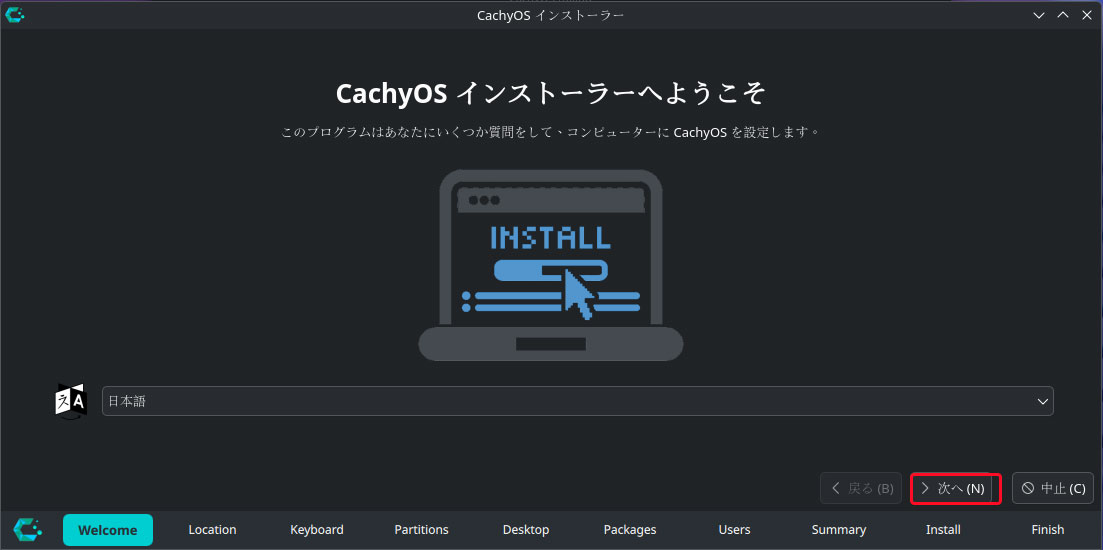Click the 中止 (C) cancel button
This screenshot has height=550, width=1103.
pyautogui.click(x=1053, y=488)
